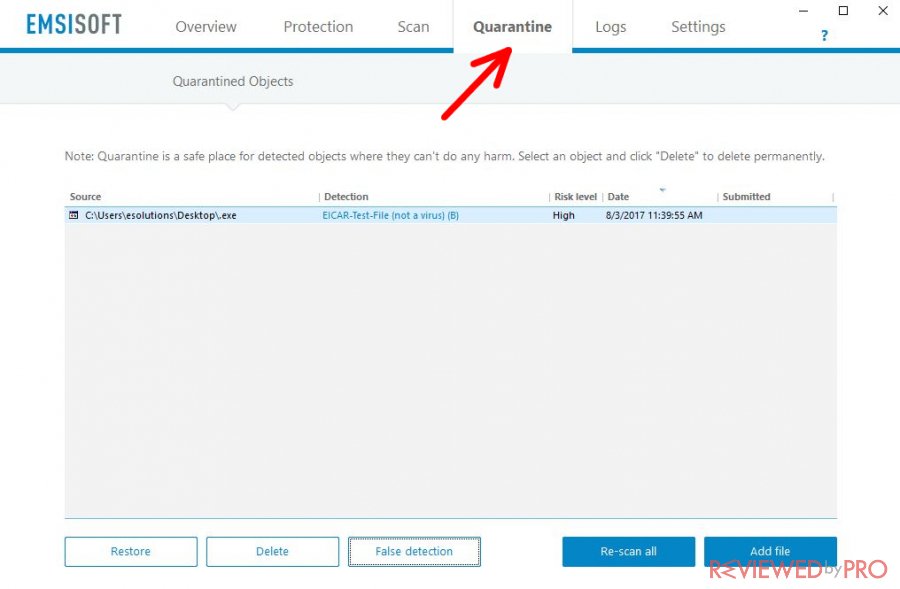Maximize the Emsisoft window
This screenshot has height=589, width=900.
(x=843, y=11)
